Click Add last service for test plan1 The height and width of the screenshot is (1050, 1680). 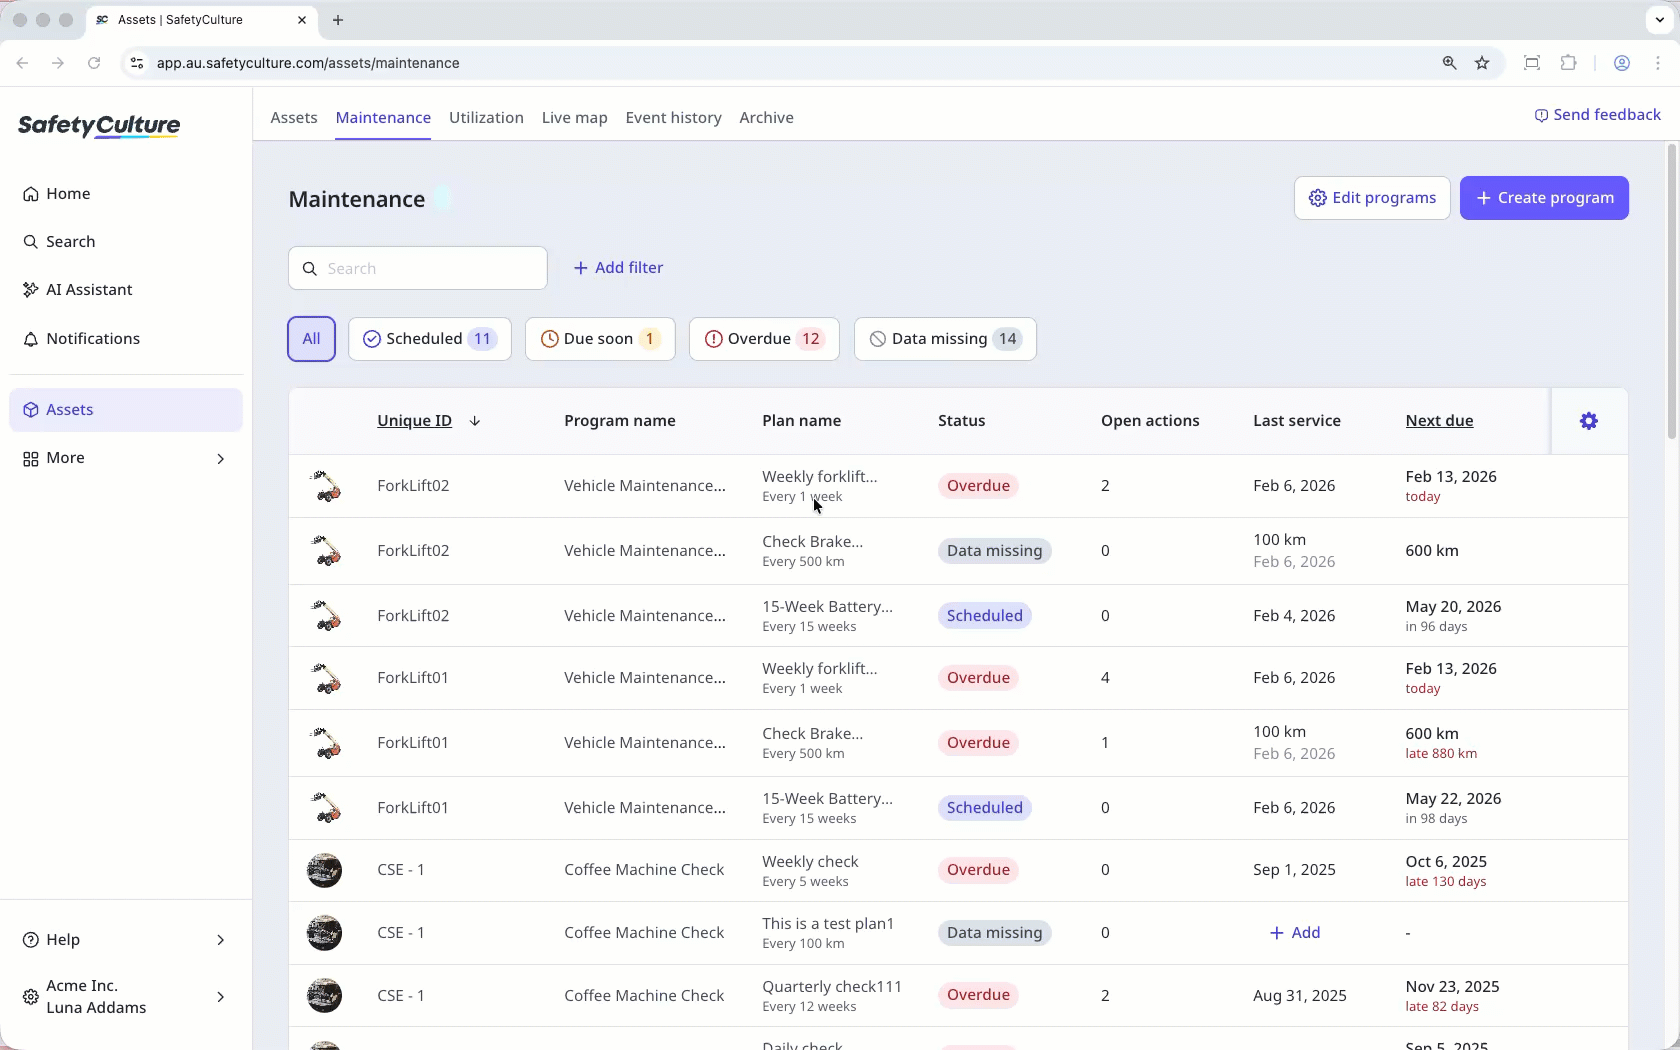click(1295, 933)
